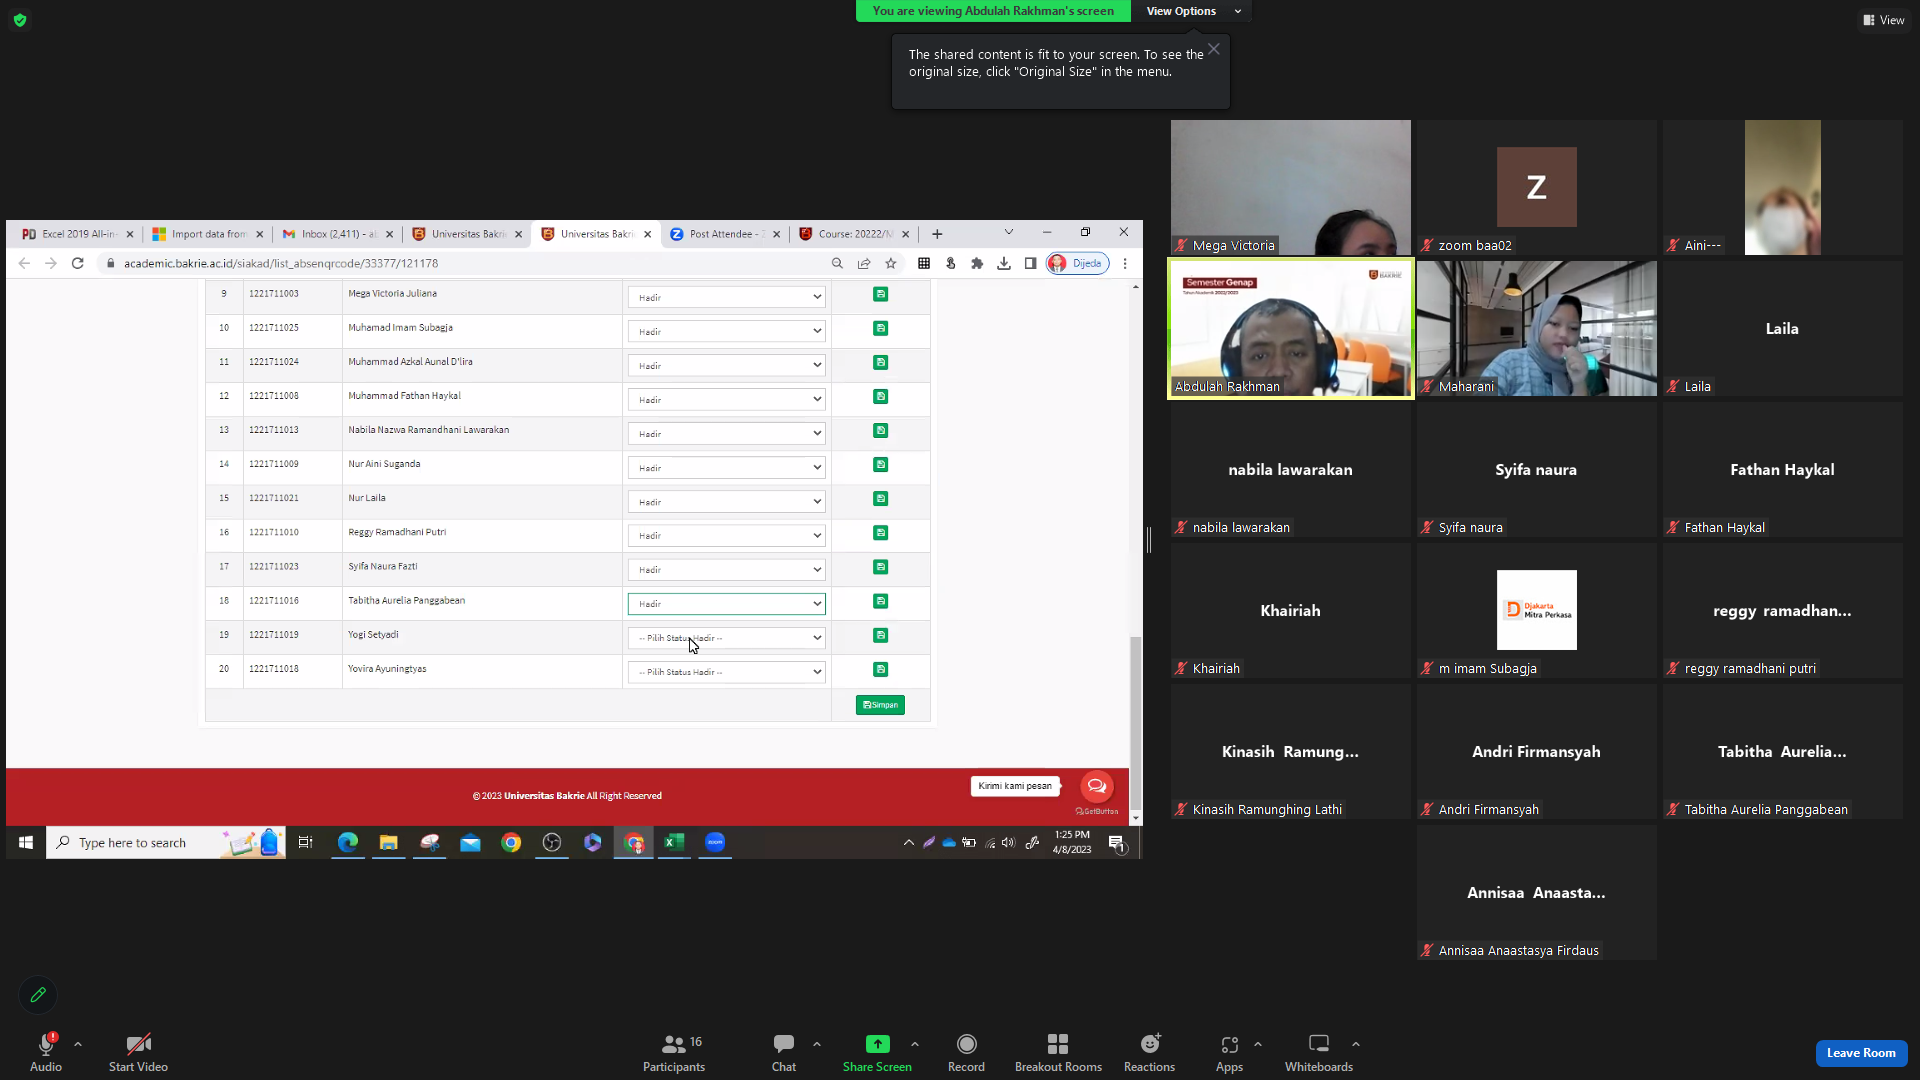This screenshot has height=1080, width=1920.
Task: Open attendance dropdown for Tabitha Aurelia Panggabean
Action: pos(726,604)
